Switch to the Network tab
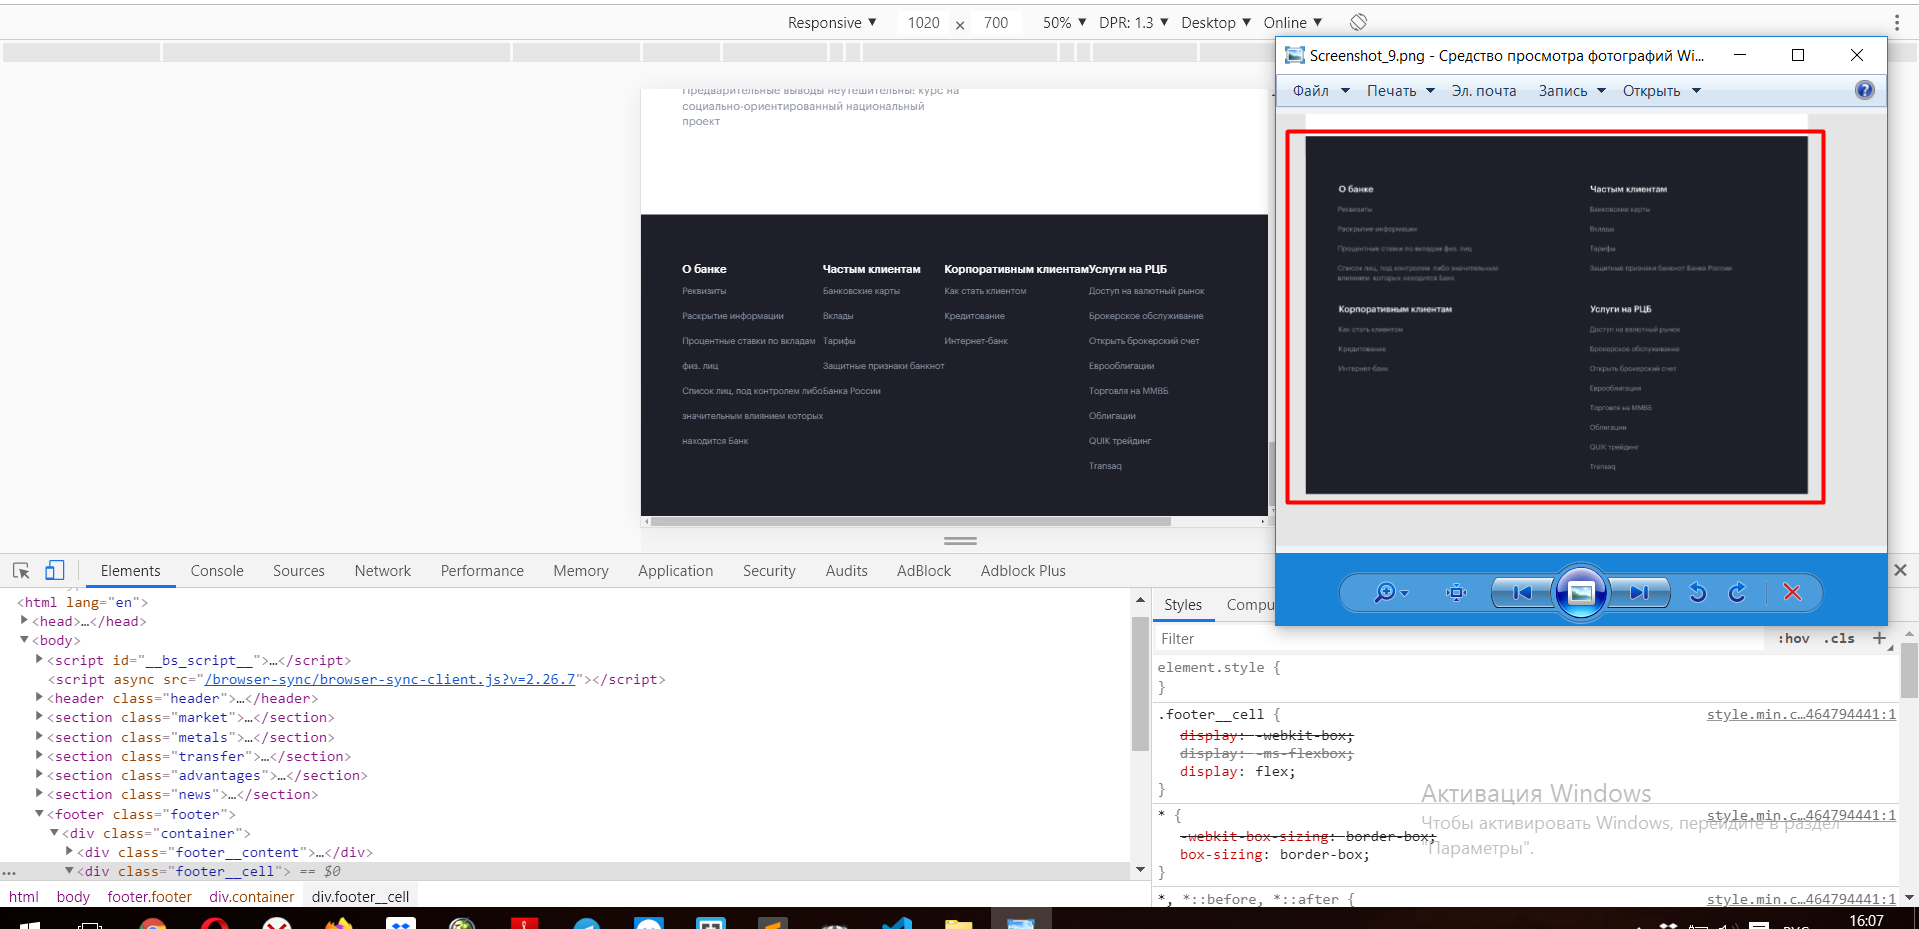The image size is (1919, 929). tap(383, 570)
